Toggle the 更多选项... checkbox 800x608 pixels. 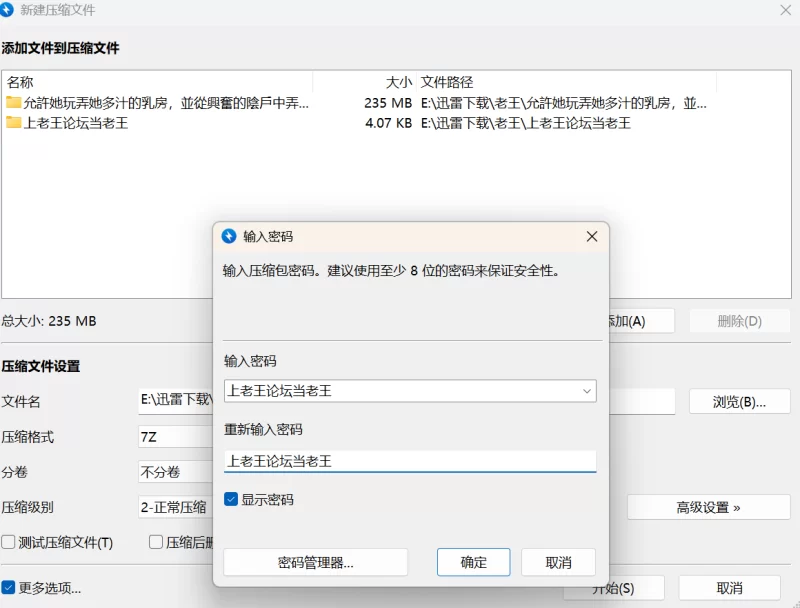(x=8, y=588)
